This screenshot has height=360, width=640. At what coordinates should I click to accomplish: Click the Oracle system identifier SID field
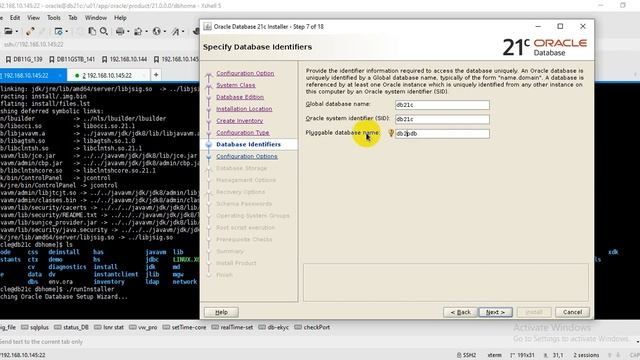[x=442, y=119]
